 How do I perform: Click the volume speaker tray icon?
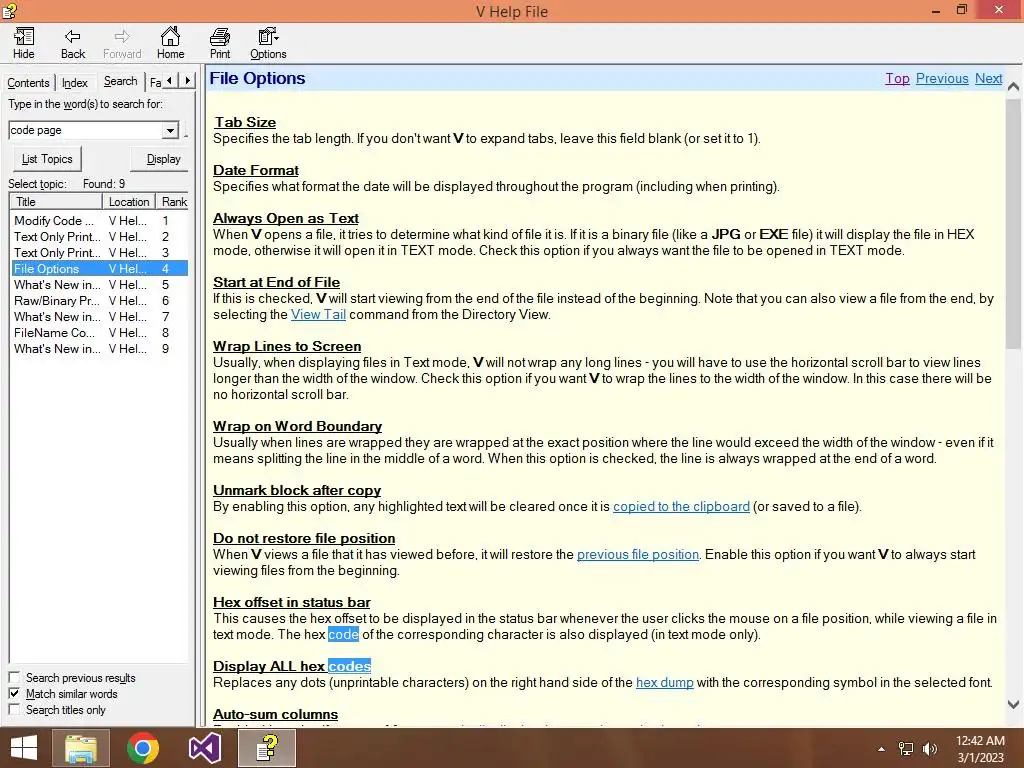tap(930, 749)
